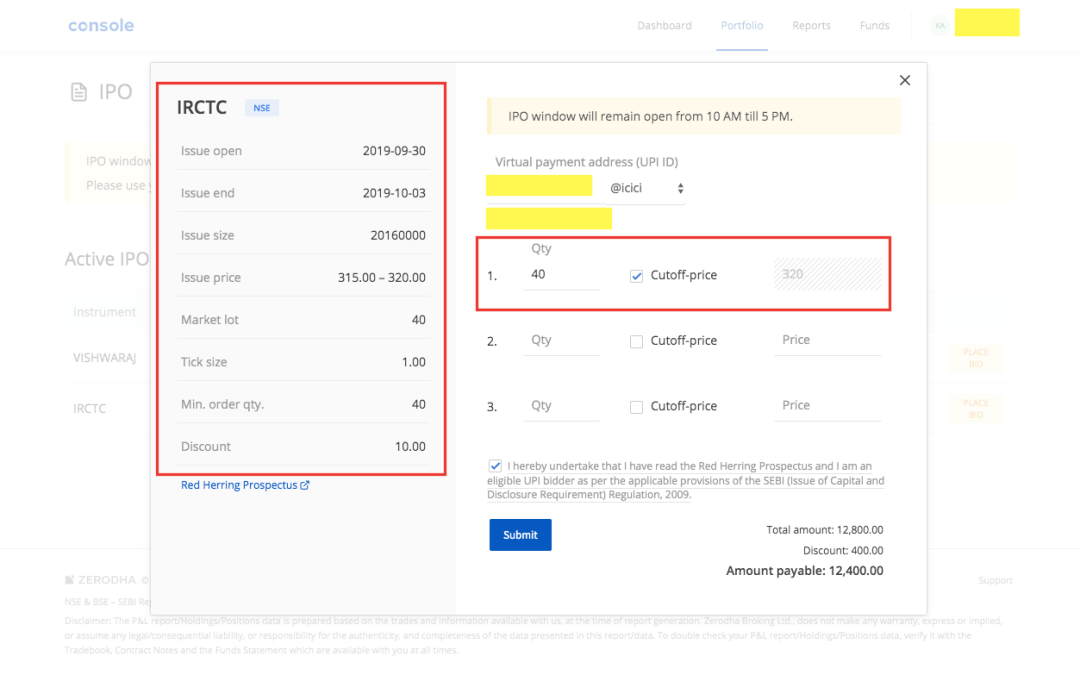
Task: Click the IPO document icon
Action: [x=79, y=92]
